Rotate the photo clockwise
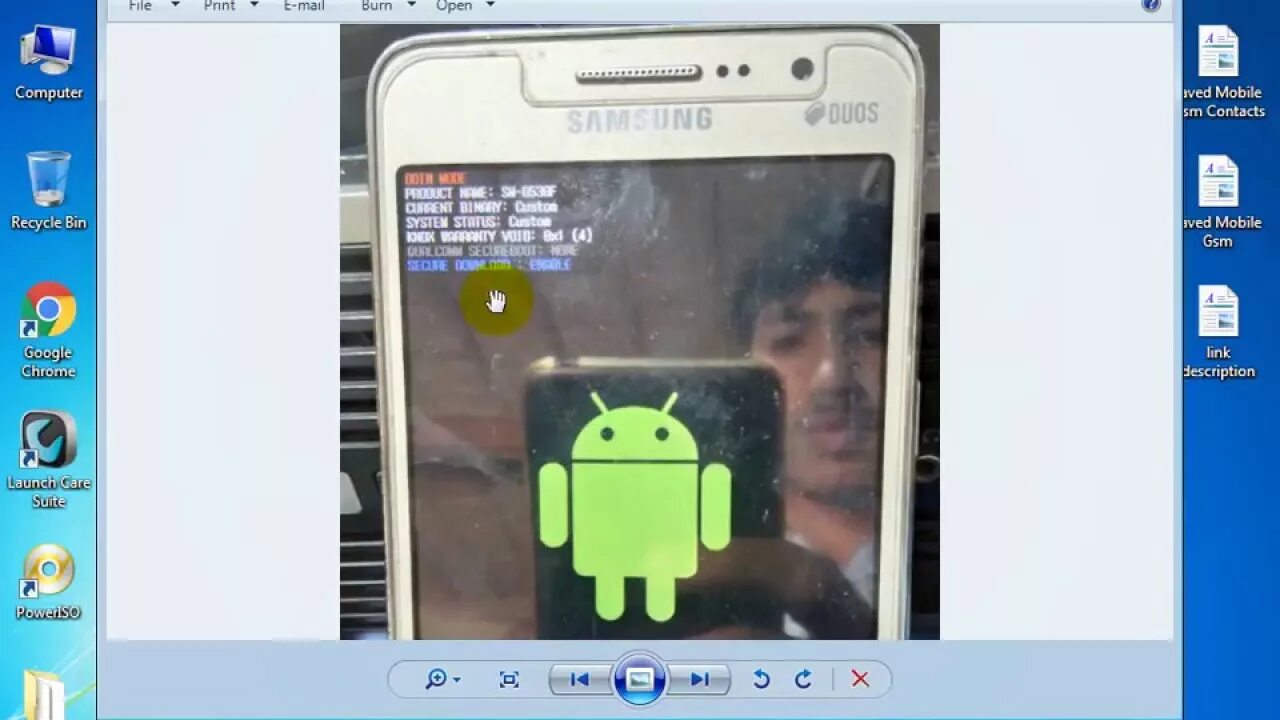The width and height of the screenshot is (1280, 720). click(x=803, y=680)
